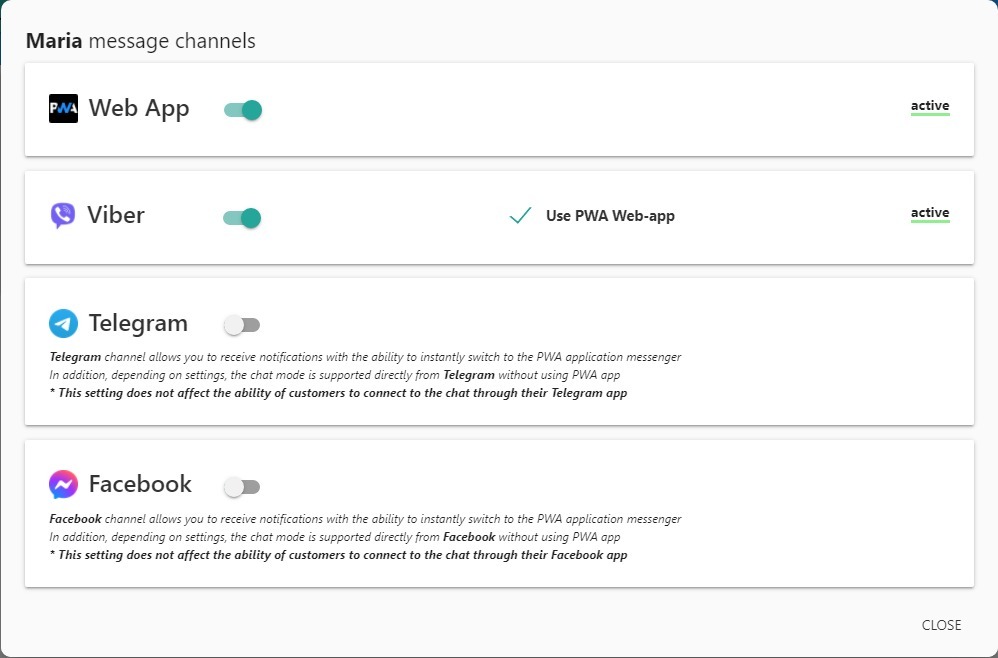The image size is (998, 658).
Task: Disable the Web App channel toggle
Action: coord(243,110)
